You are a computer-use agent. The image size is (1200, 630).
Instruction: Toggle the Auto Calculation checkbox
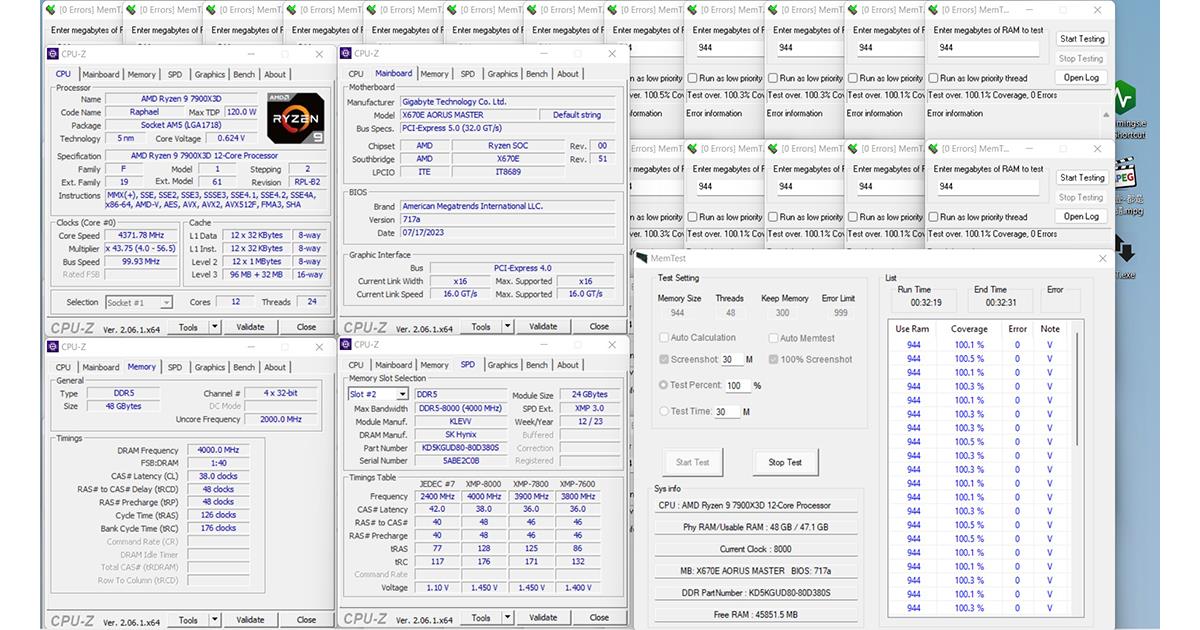click(x=664, y=338)
